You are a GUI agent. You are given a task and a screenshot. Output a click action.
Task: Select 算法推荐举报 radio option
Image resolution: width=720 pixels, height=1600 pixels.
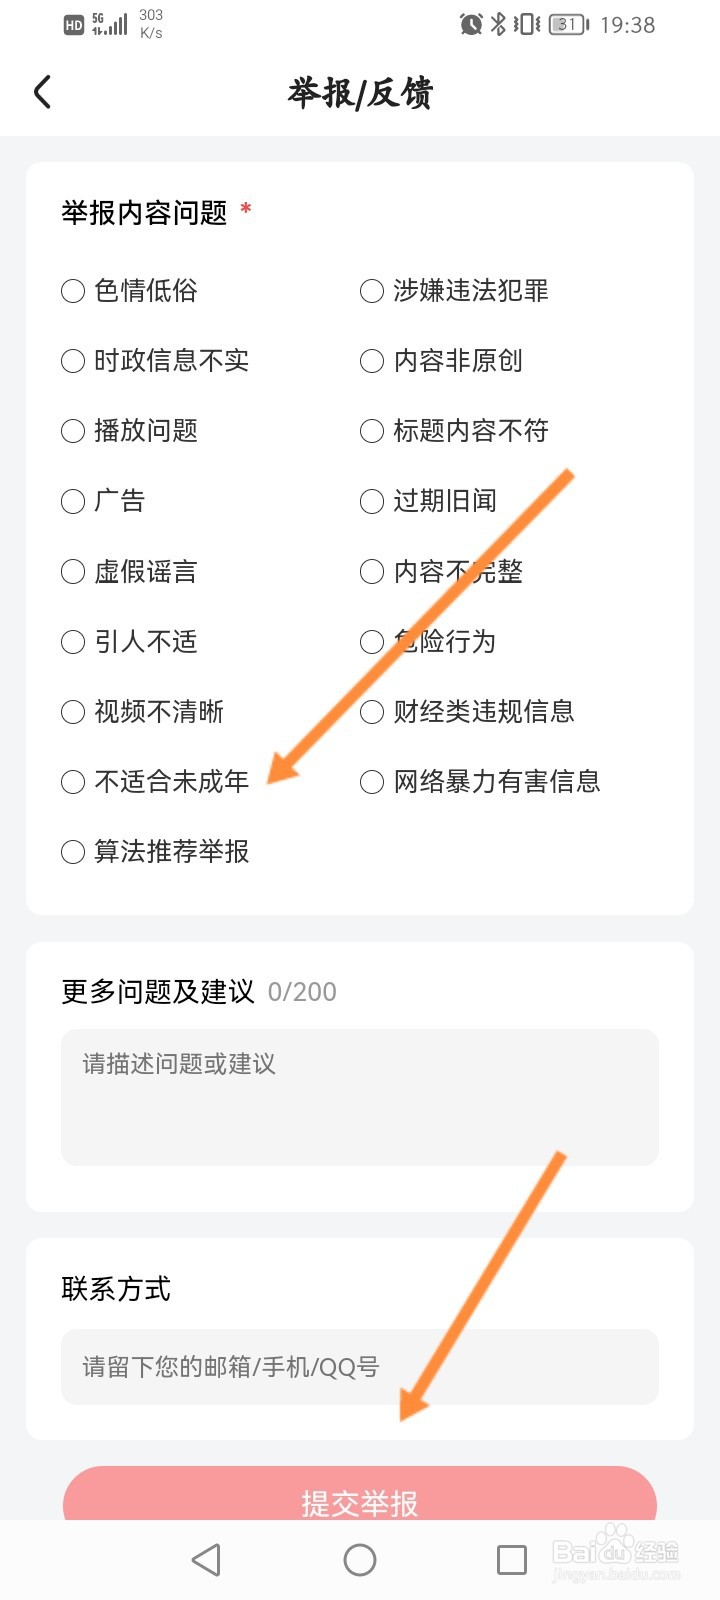tap(155, 852)
